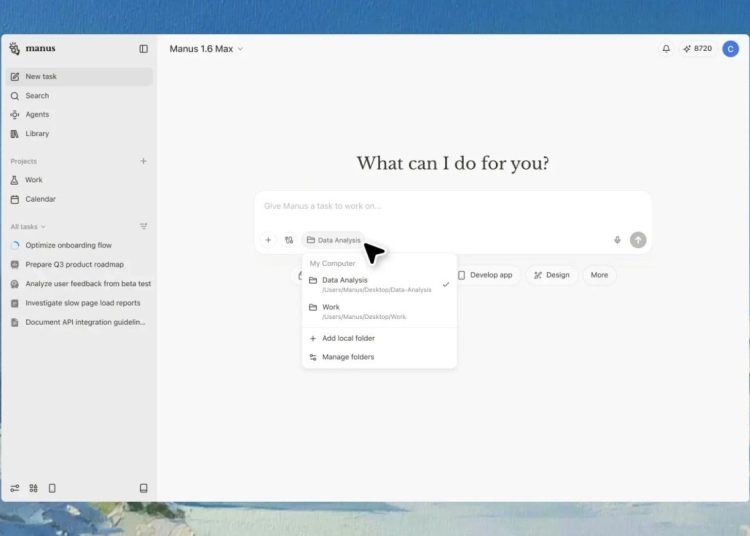Click into the Give Manus a task field
Screen dimensions: 750x536
[x=450, y=206]
